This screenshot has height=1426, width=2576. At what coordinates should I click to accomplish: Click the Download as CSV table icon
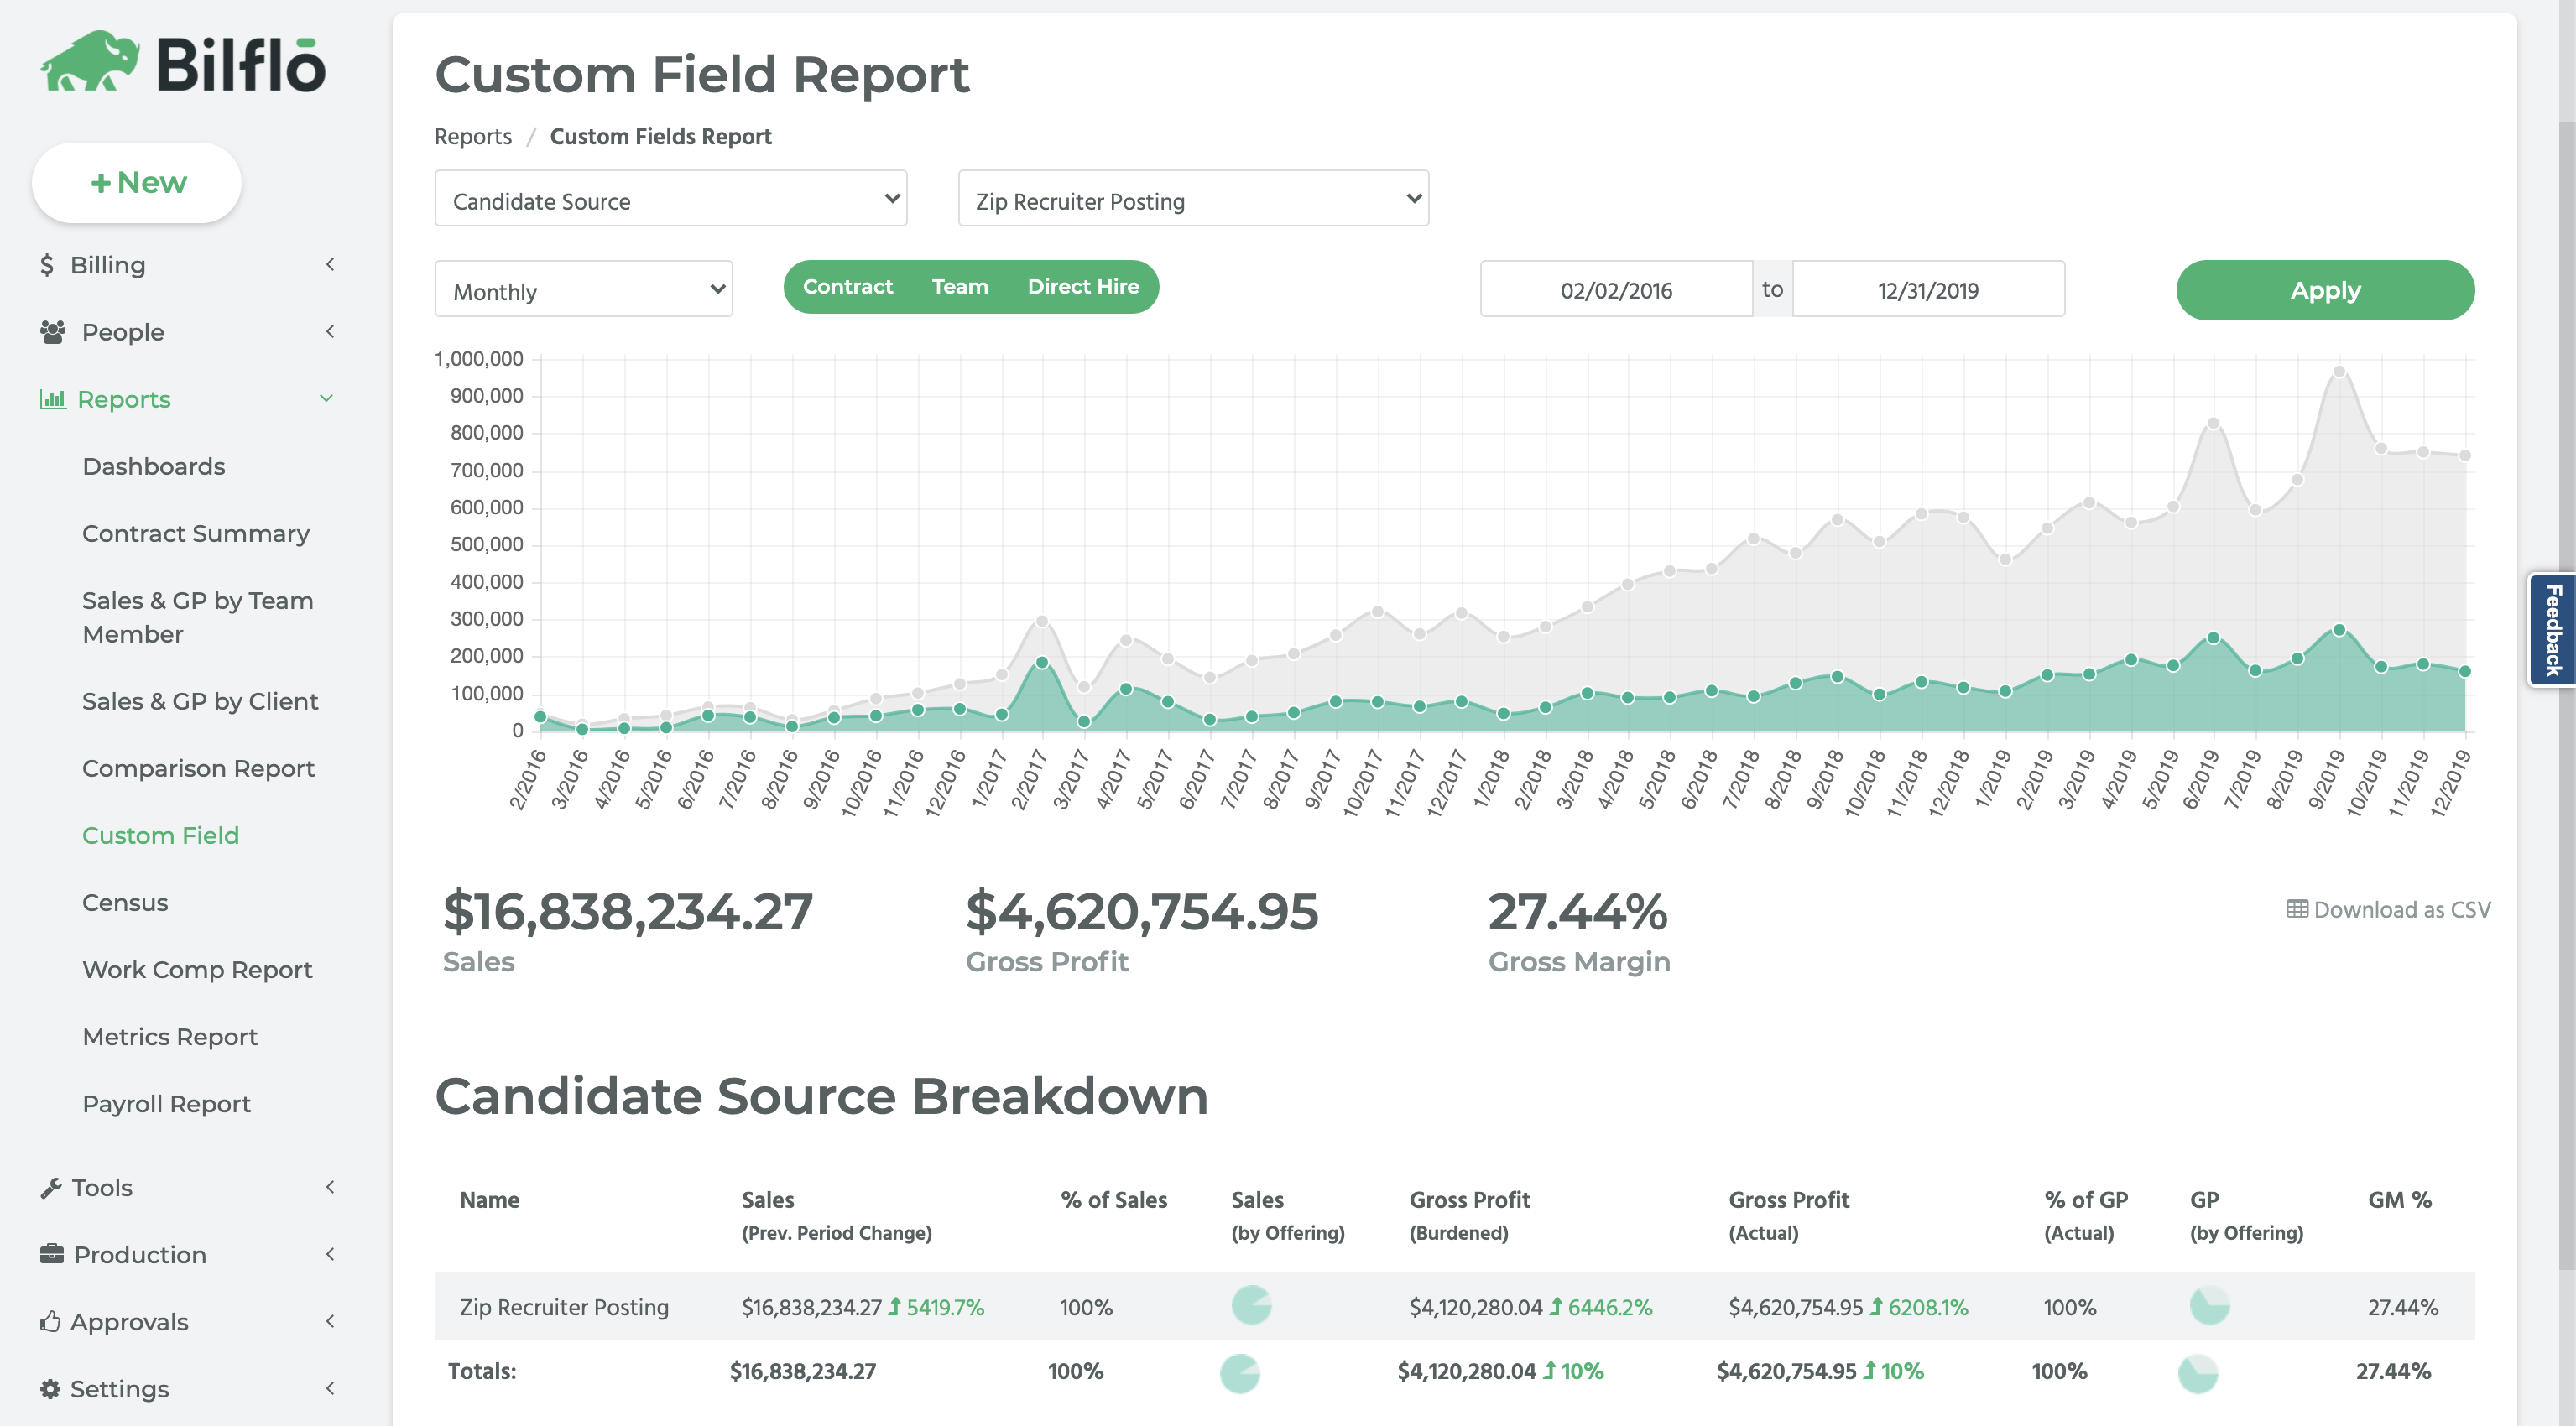[2297, 909]
